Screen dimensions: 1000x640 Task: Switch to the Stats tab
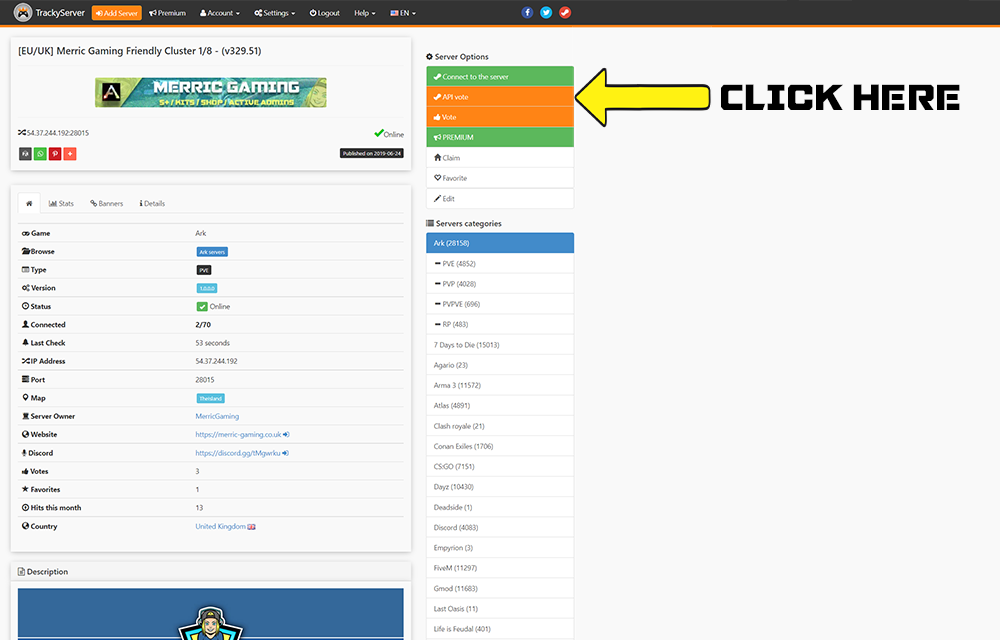click(61, 203)
